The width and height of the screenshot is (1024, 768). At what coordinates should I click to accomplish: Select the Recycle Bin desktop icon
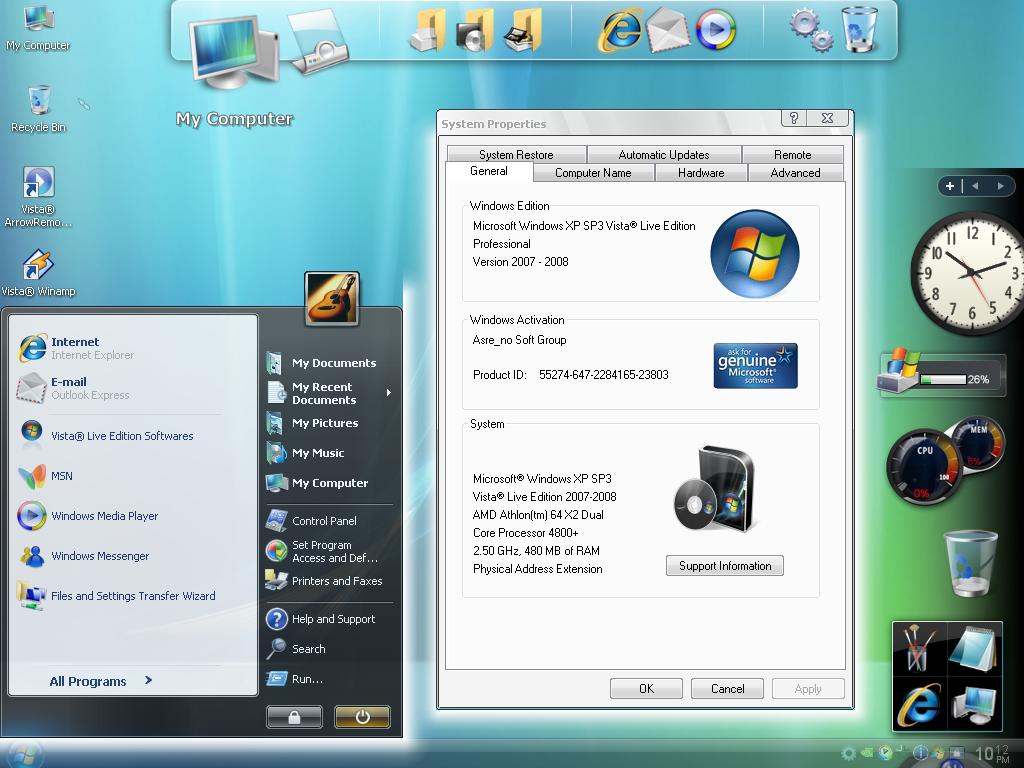tap(39, 108)
